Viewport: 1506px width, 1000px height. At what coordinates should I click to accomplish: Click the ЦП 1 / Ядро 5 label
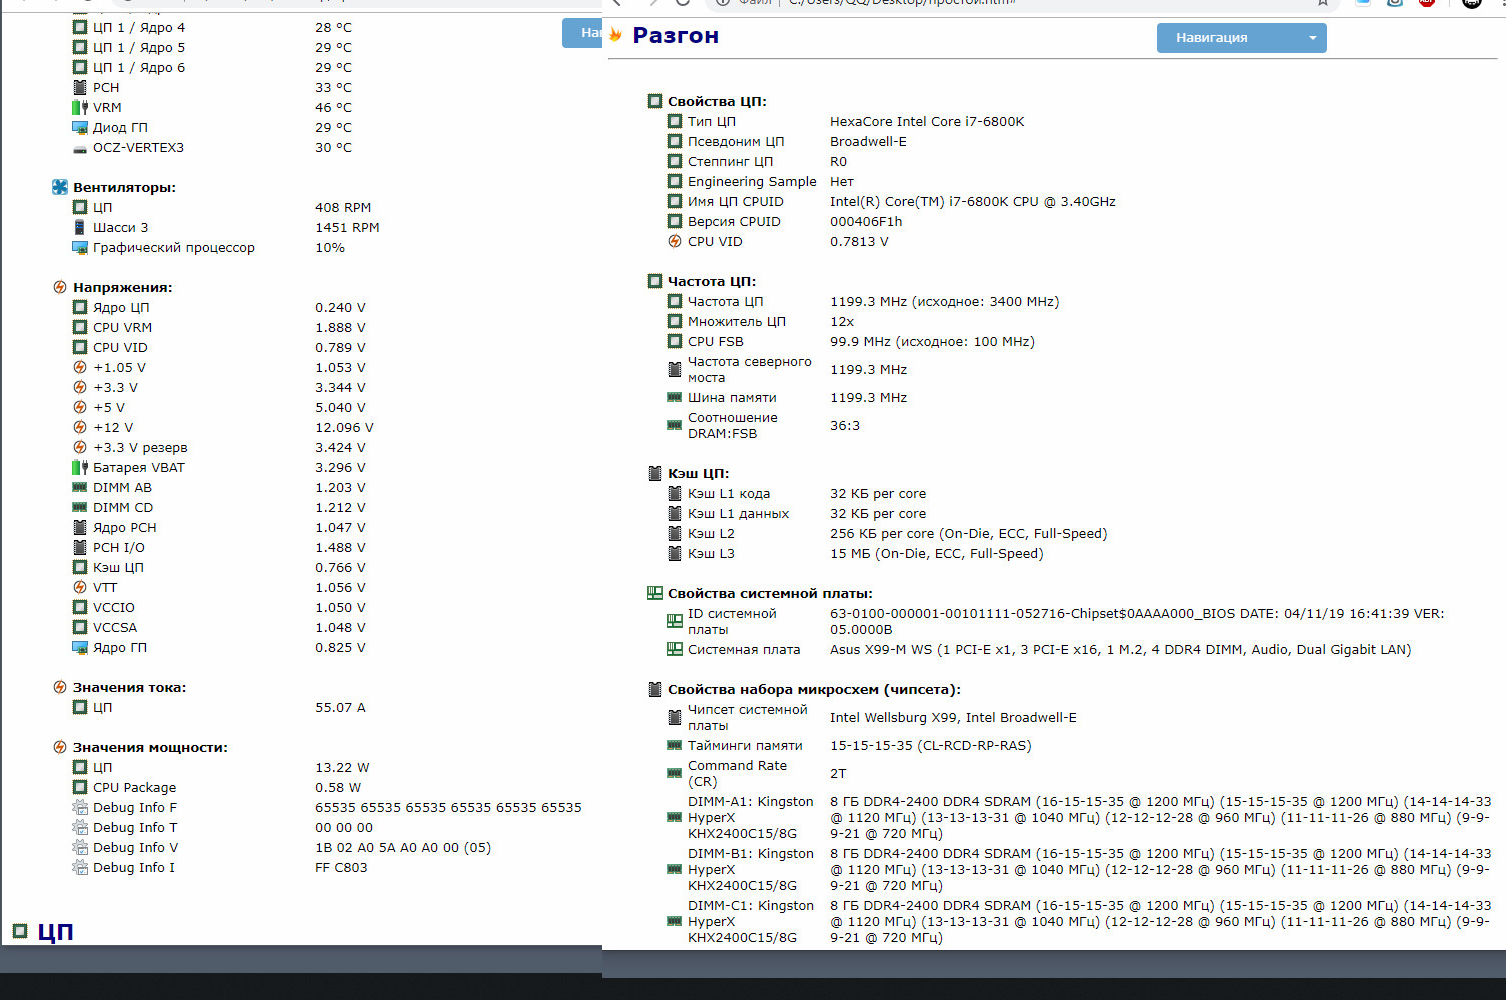coord(139,47)
